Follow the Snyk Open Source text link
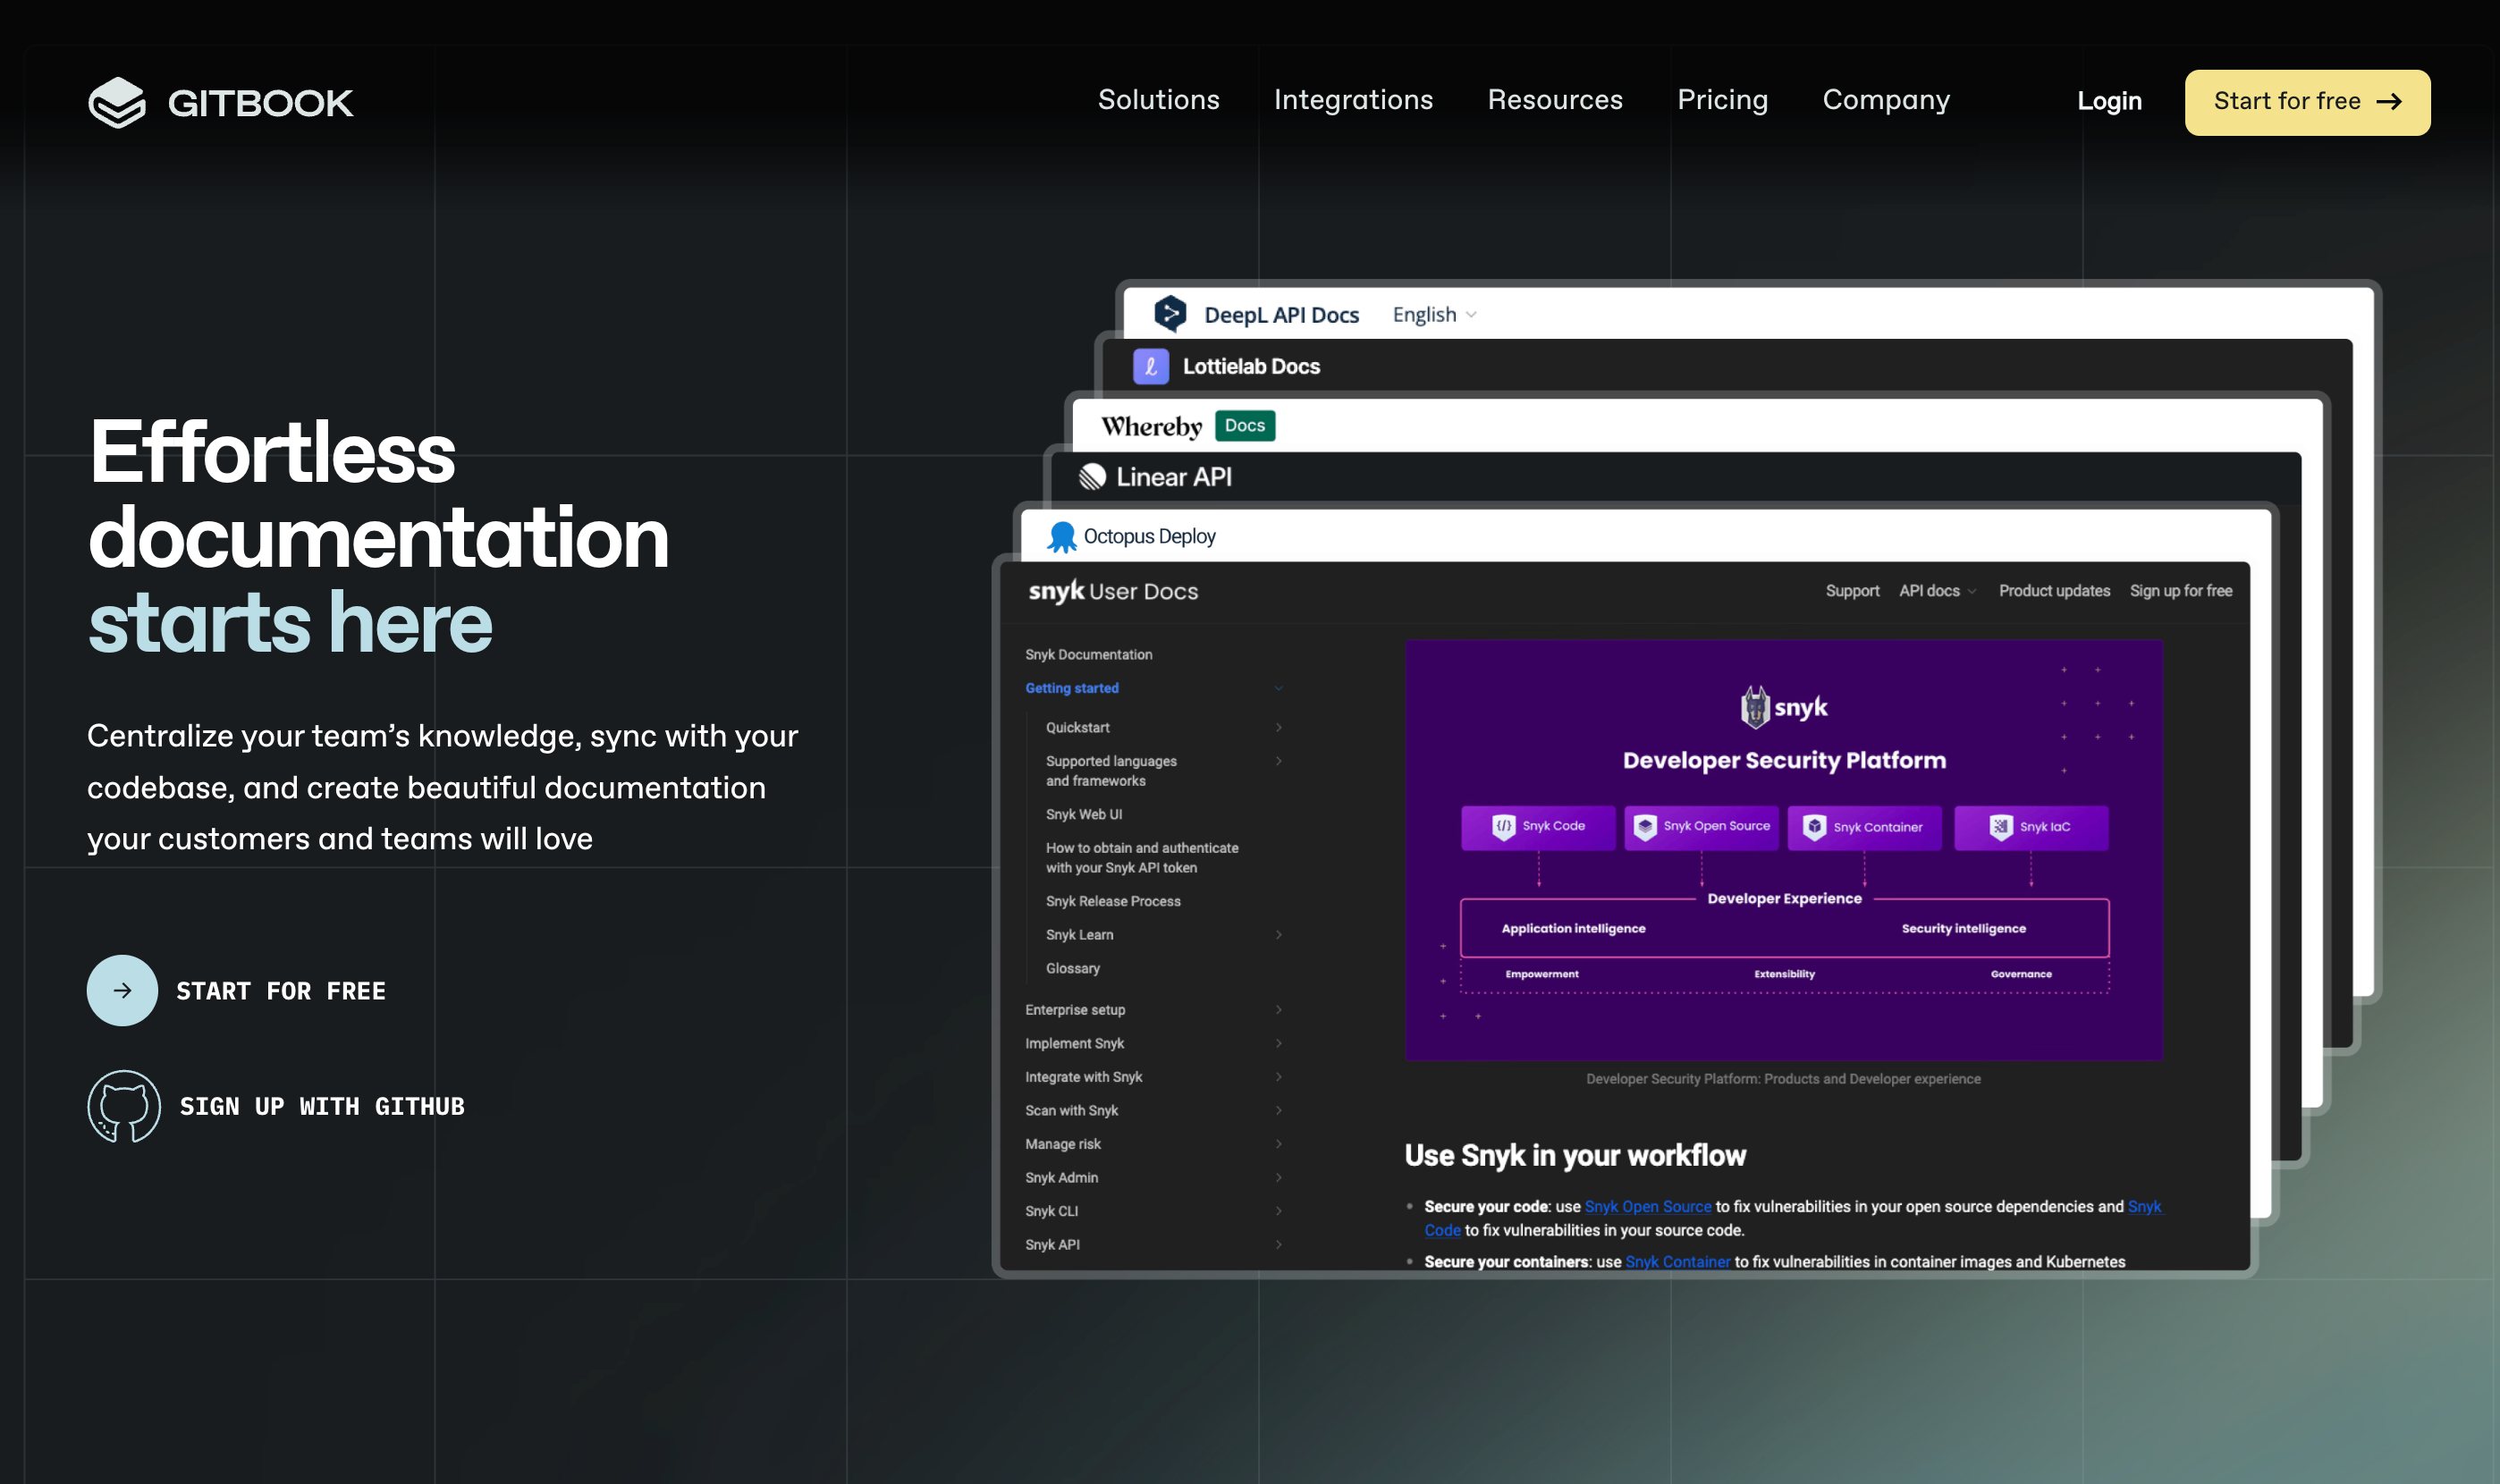Screen dimensions: 2500x1484 point(1647,1207)
